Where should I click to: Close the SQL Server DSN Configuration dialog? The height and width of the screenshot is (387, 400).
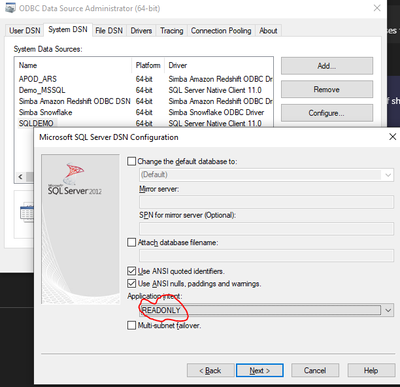click(x=393, y=137)
